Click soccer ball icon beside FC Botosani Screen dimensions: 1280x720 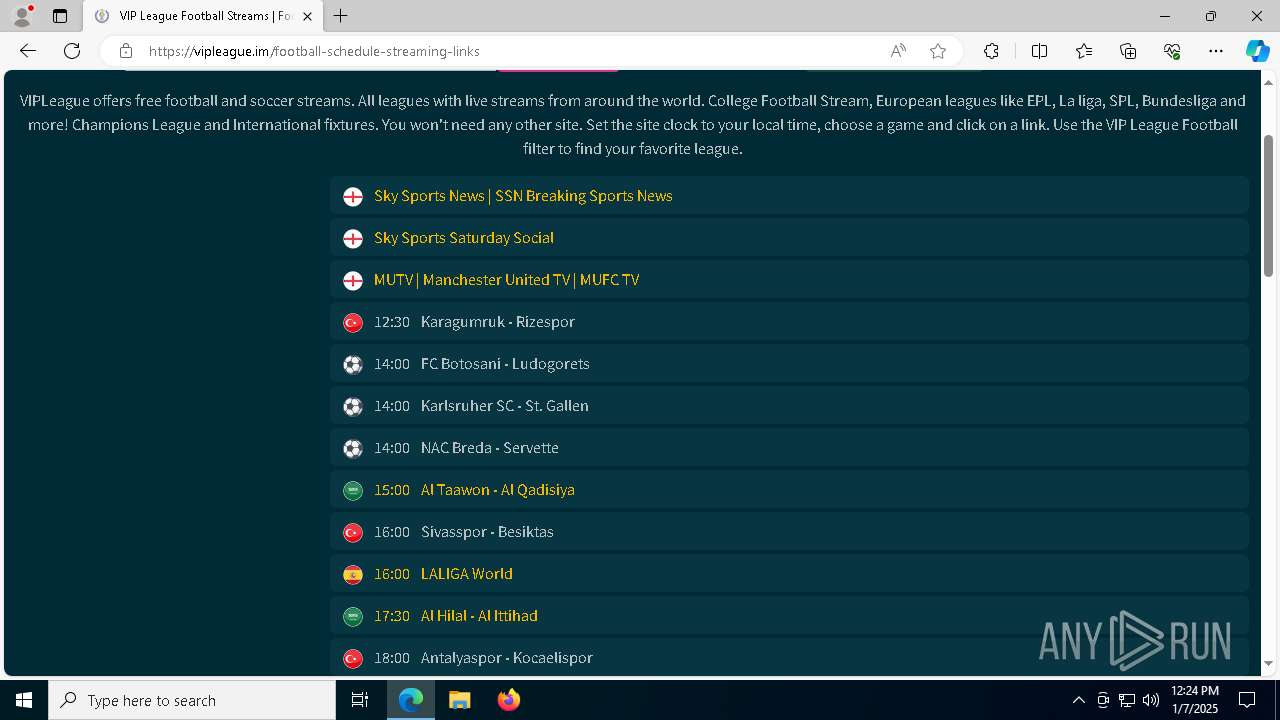(353, 365)
